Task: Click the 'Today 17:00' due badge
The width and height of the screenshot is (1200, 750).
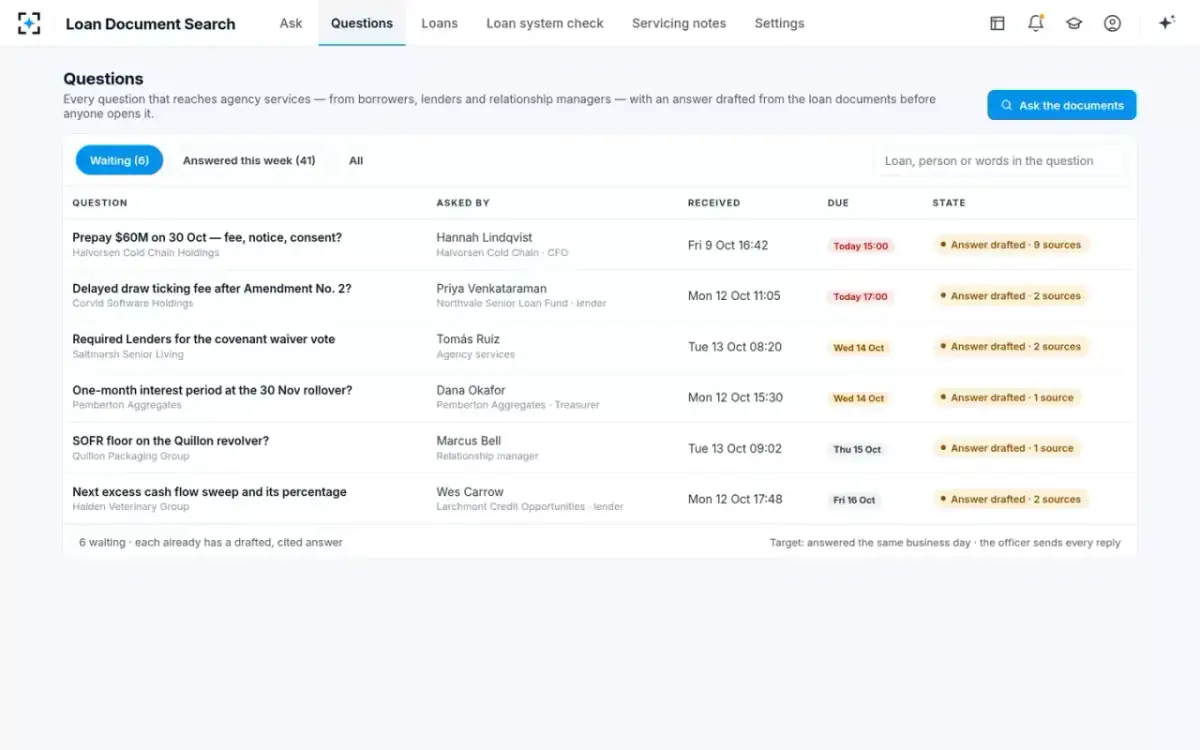Action: [860, 296]
